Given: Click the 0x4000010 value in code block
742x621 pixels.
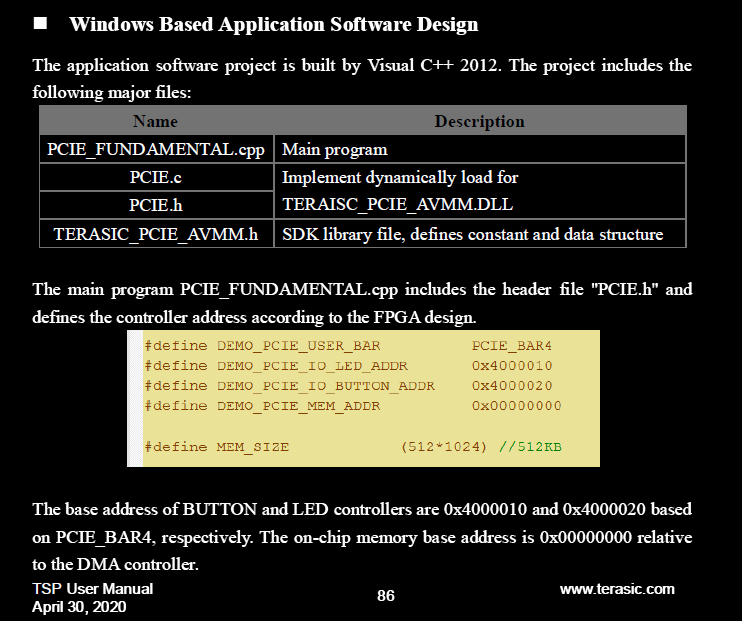Looking at the screenshot, I should (x=512, y=366).
